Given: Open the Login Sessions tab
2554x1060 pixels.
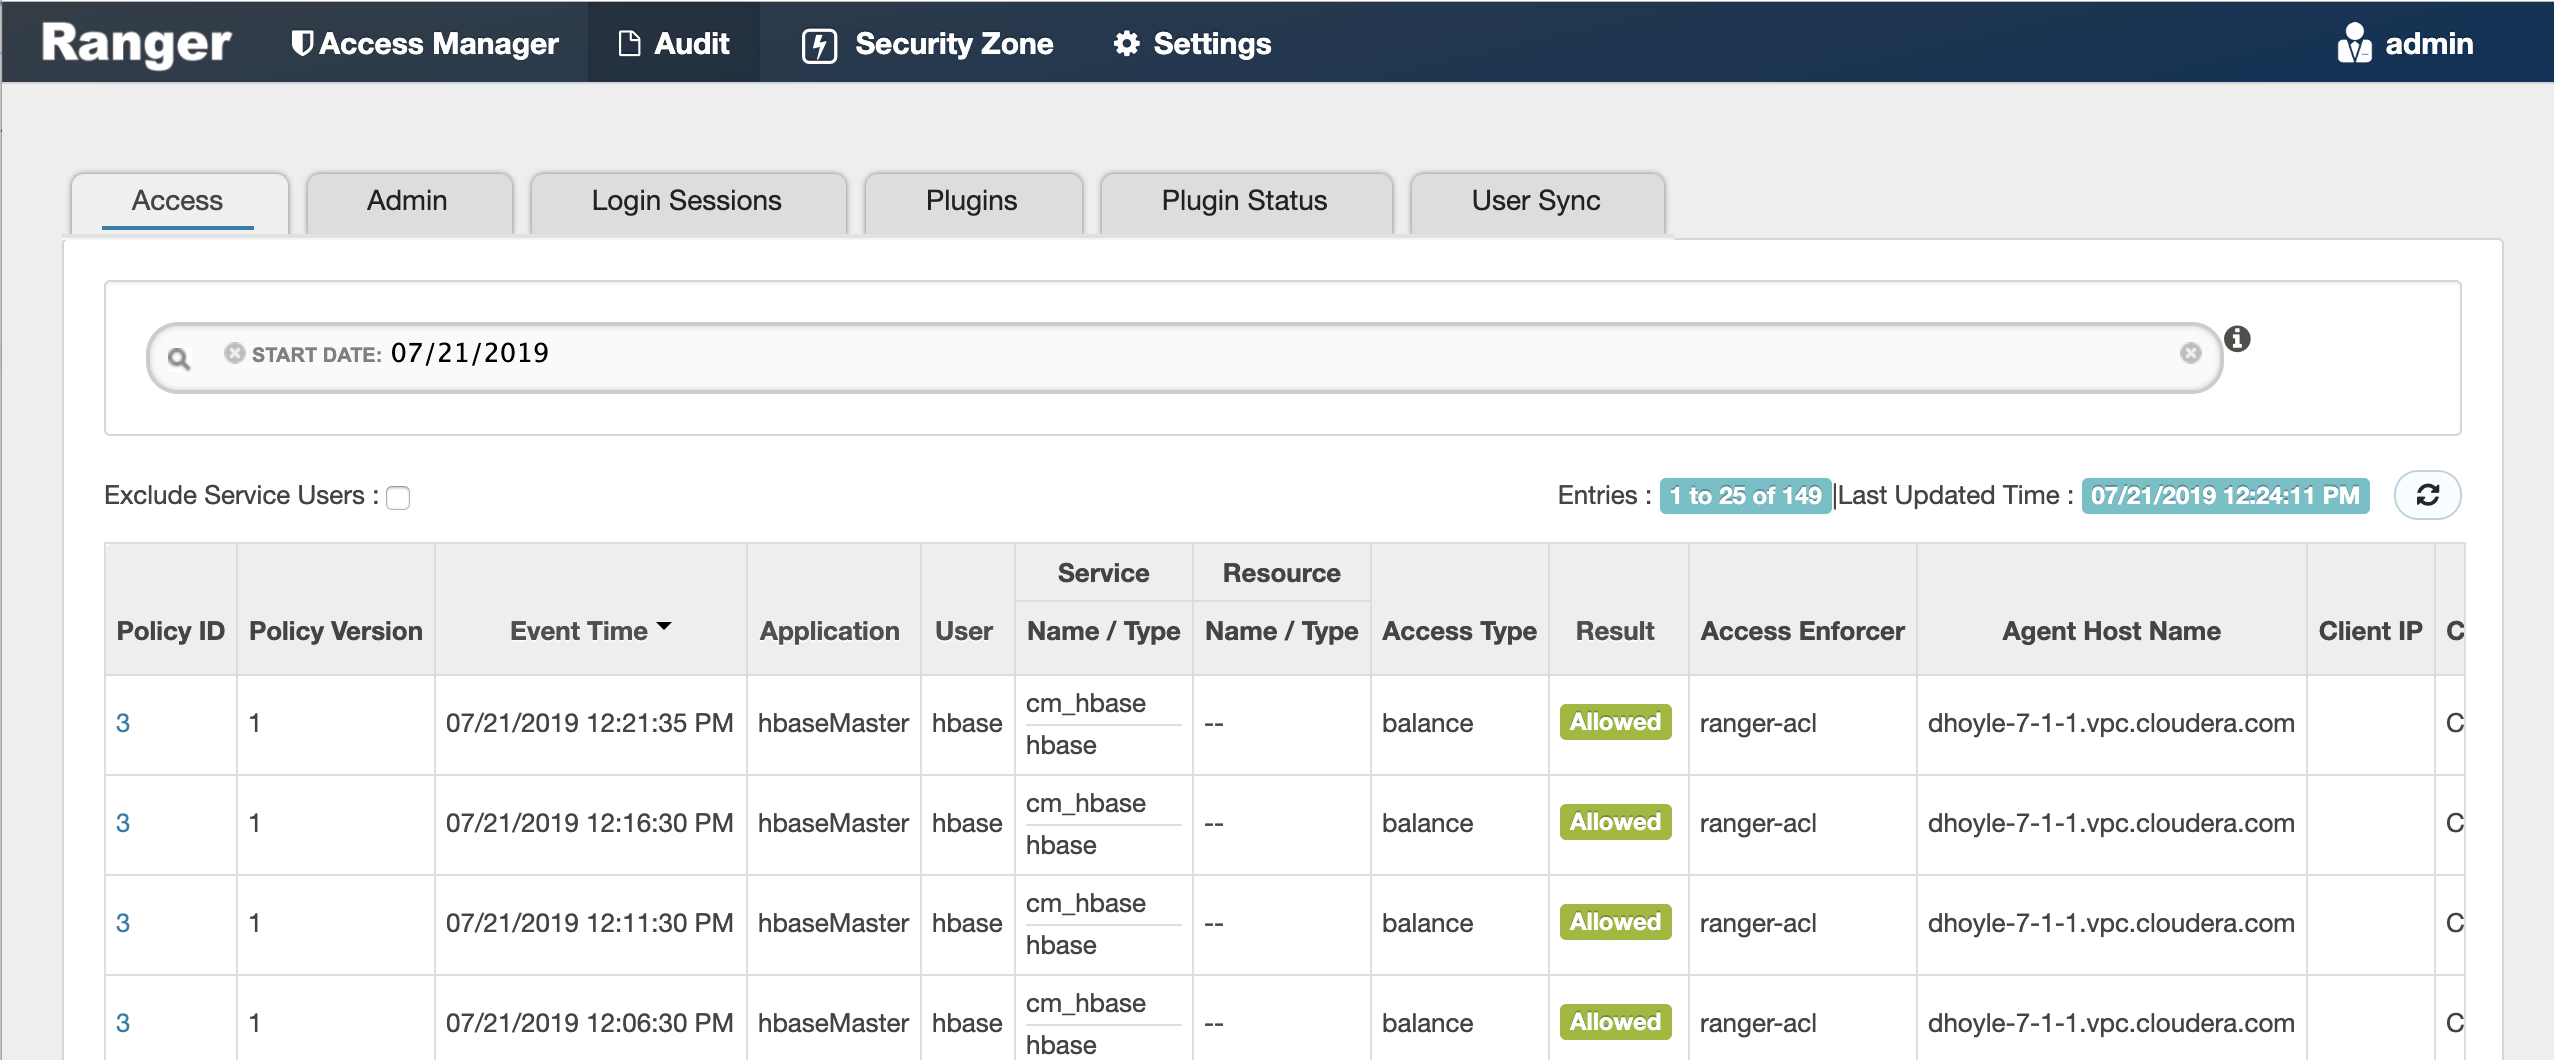Looking at the screenshot, I should (686, 200).
